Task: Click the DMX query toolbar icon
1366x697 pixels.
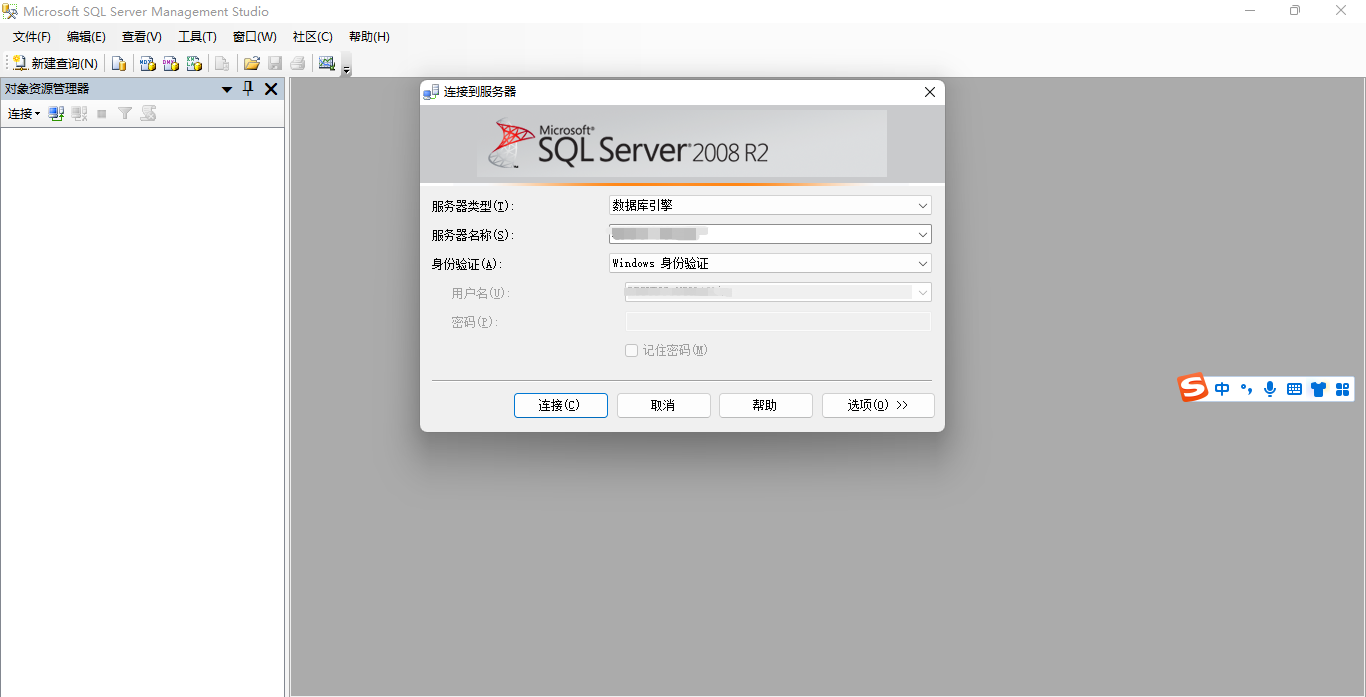Action: tap(171, 64)
